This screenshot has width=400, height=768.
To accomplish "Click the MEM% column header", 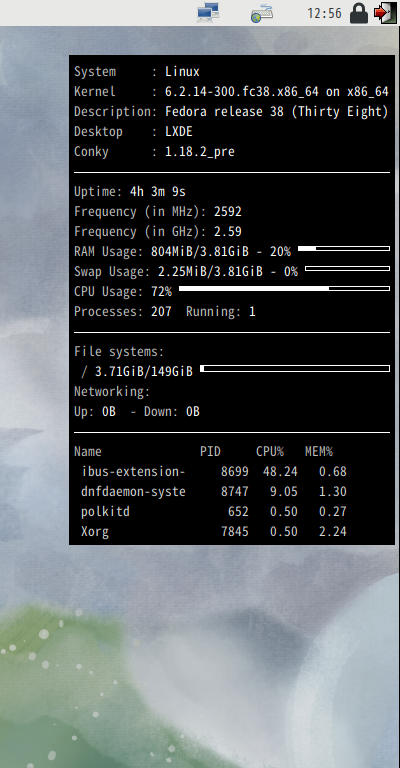I will pyautogui.click(x=319, y=452).
